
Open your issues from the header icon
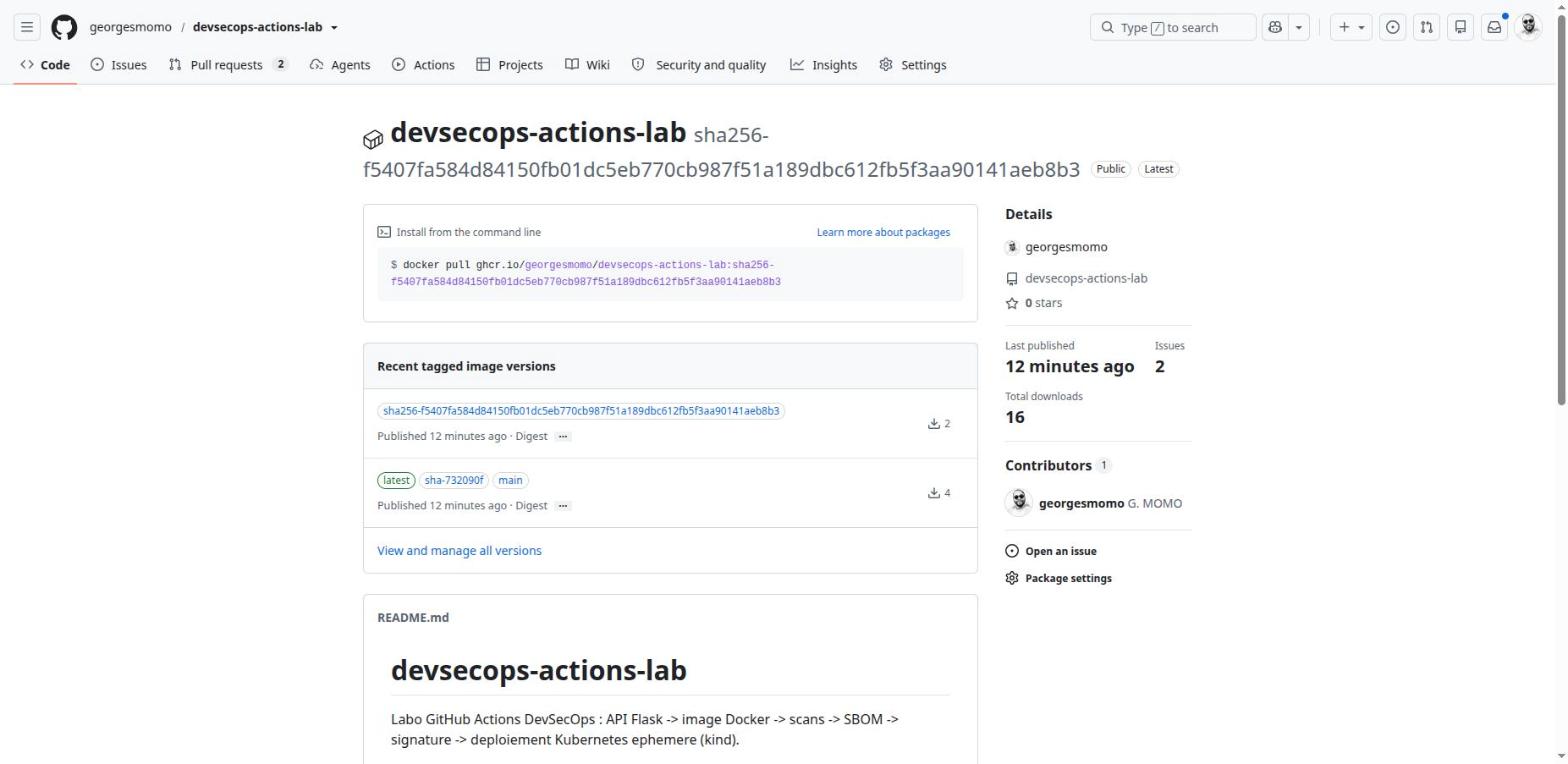coord(1392,27)
